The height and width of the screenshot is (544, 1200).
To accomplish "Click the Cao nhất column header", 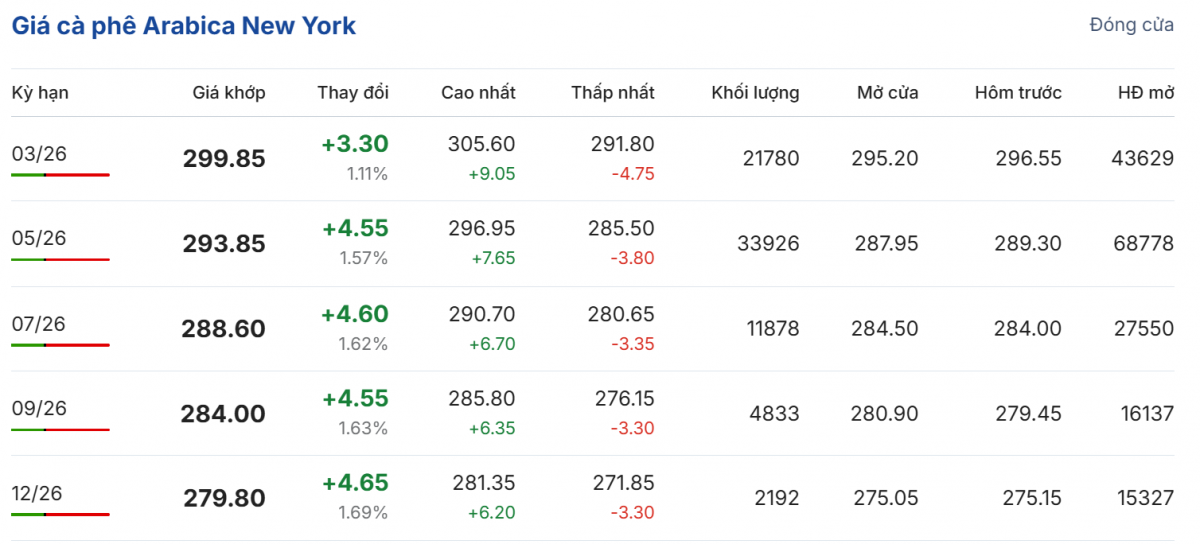I will coord(478,93).
